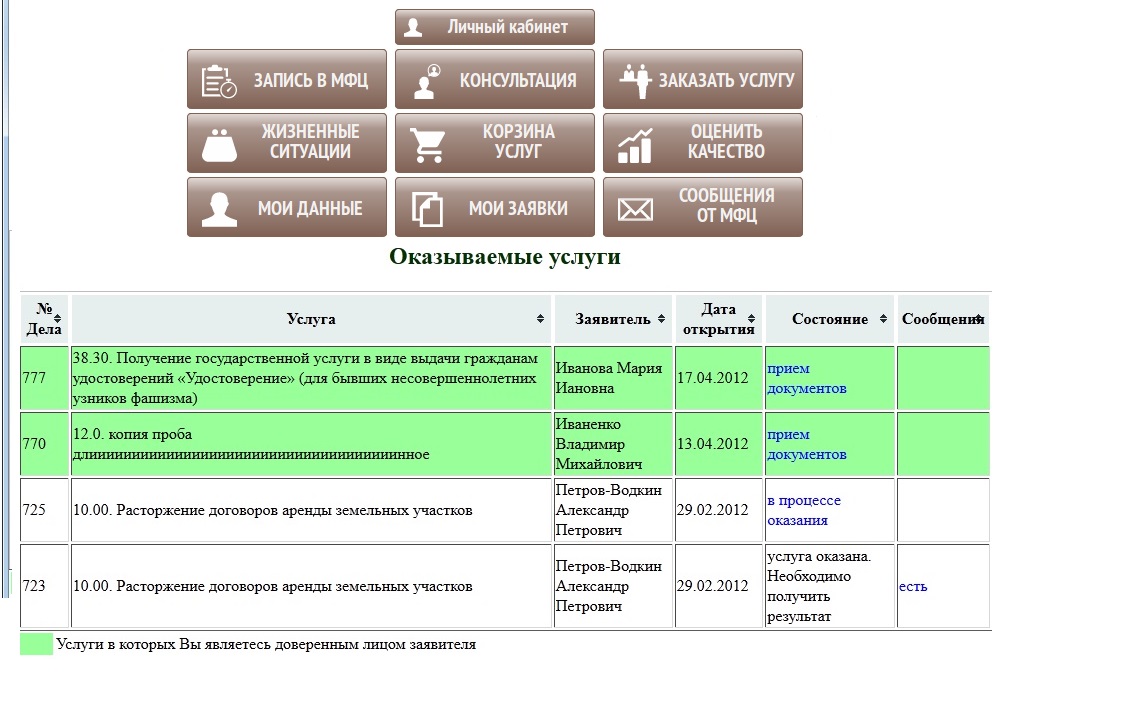Click the purse icon on Жизненные ситуации
Image resolution: width=1142 pixels, height=723 pixels.
[219, 144]
